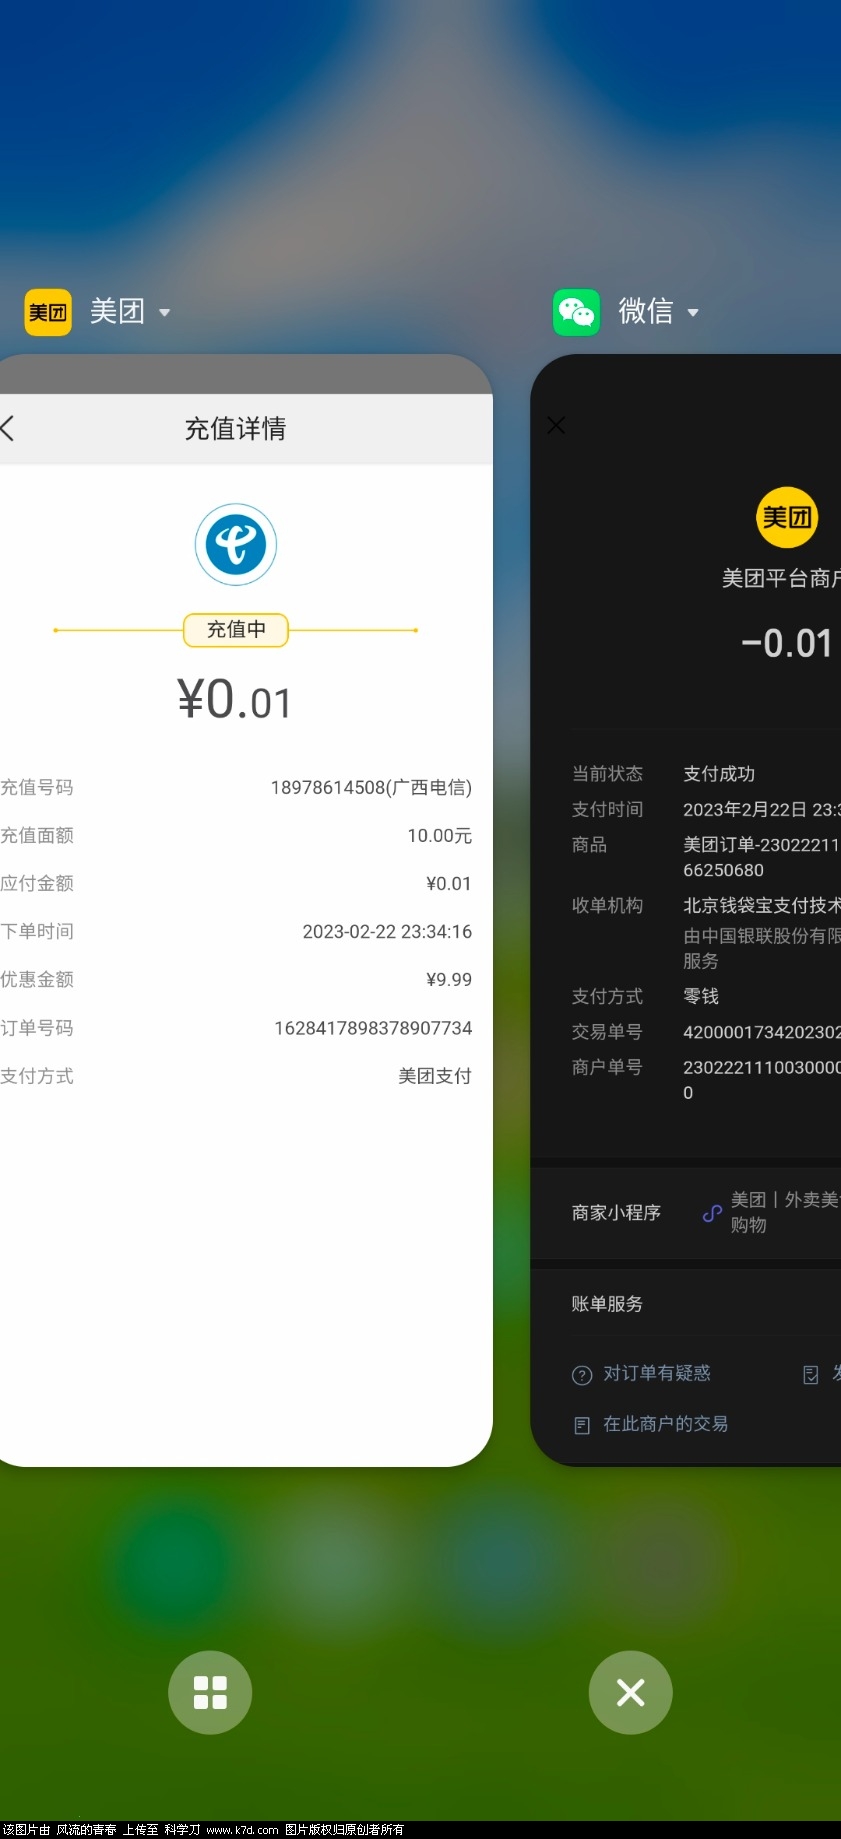Screen dimensions: 841x1839
Task: Close the WeChat payment detail page
Action: tap(556, 425)
